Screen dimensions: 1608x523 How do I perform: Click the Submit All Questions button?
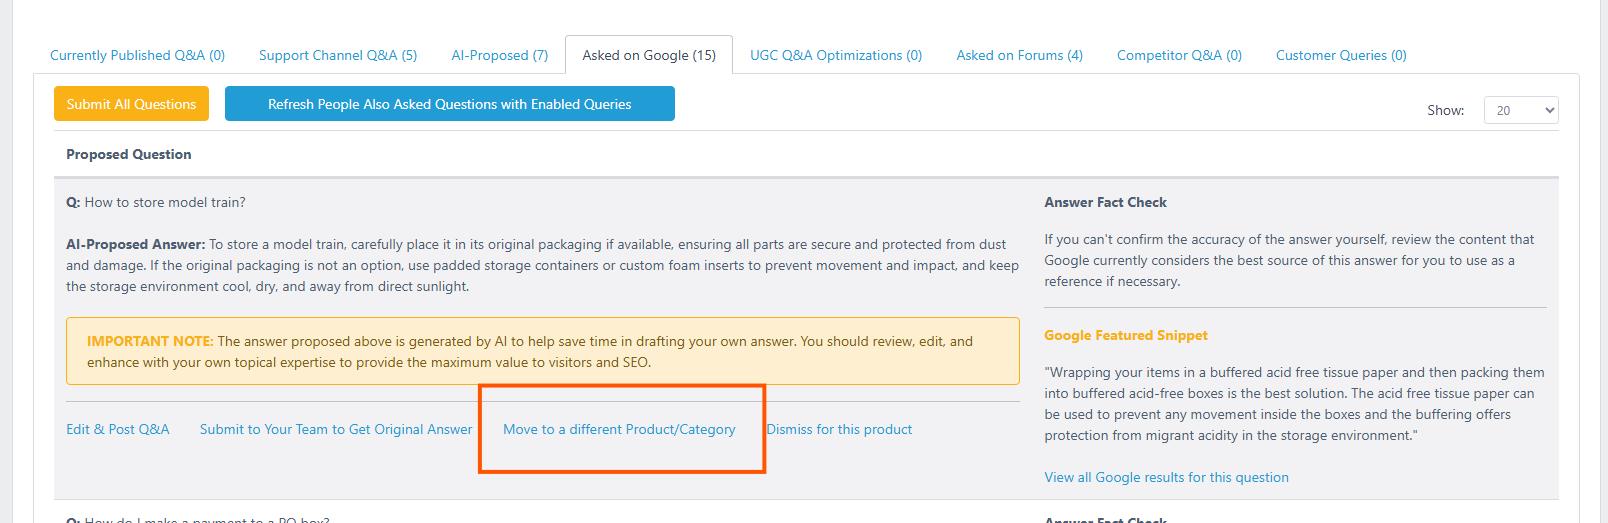[x=131, y=104]
